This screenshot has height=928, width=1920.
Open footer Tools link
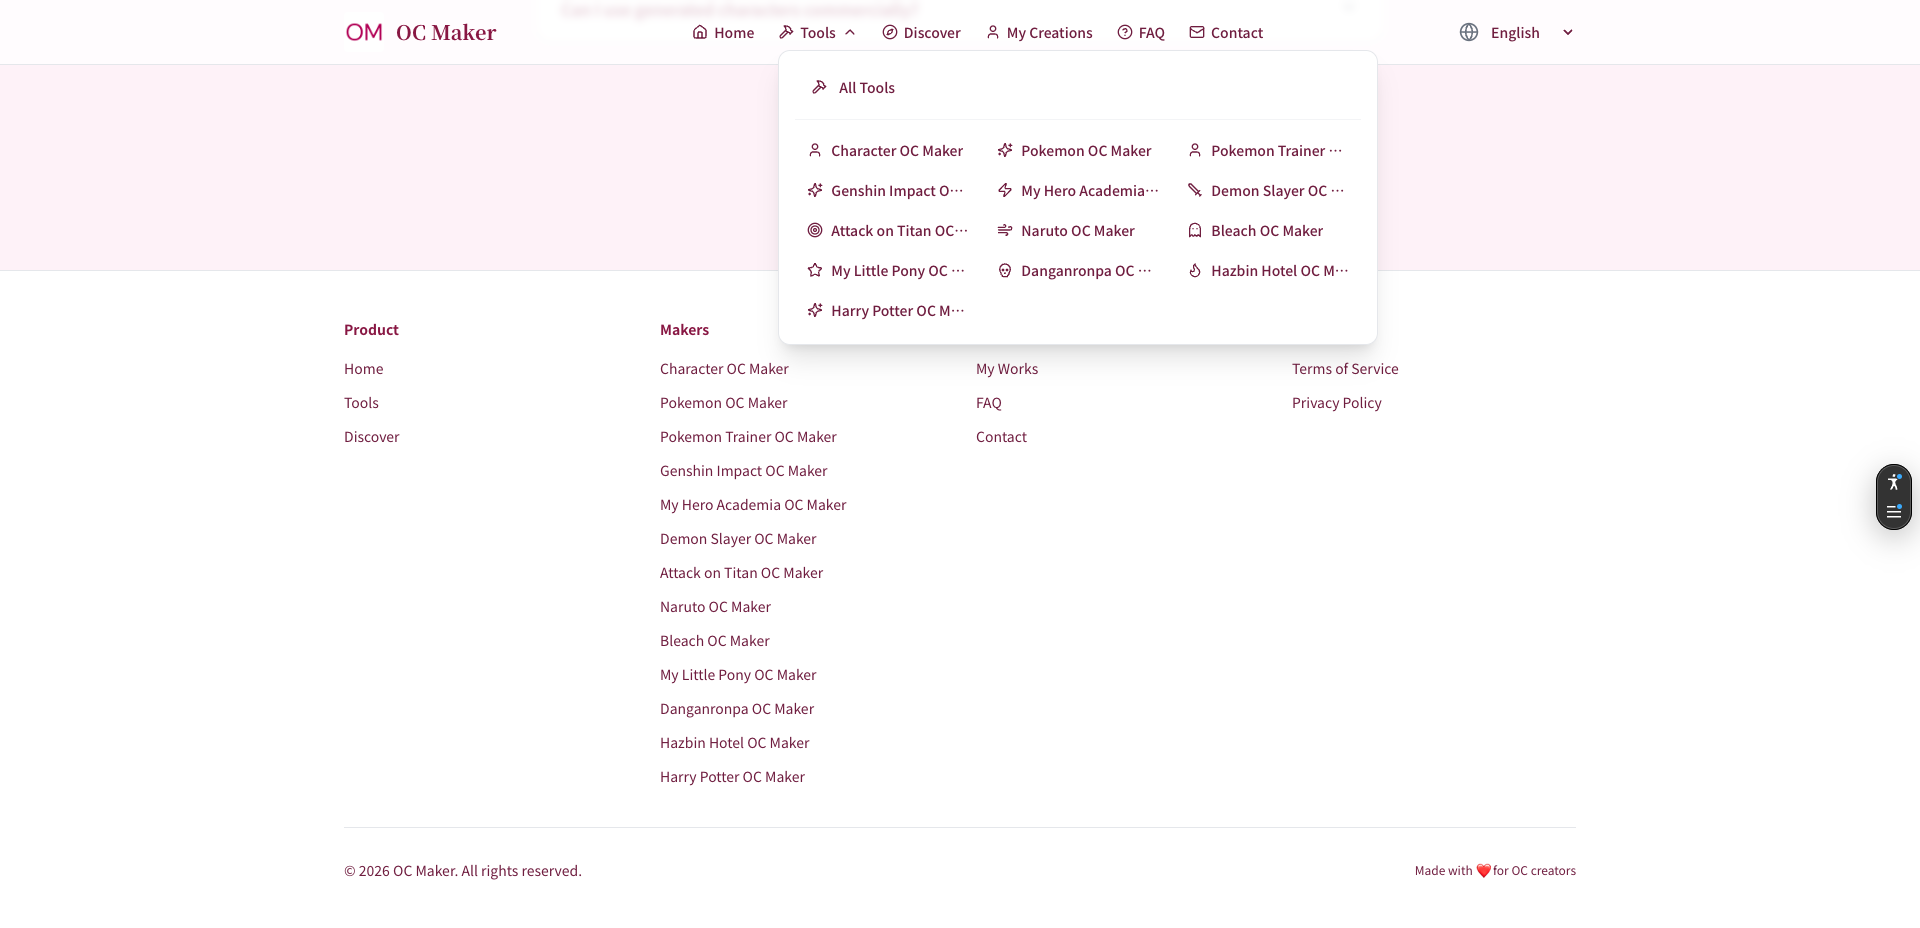[361, 402]
